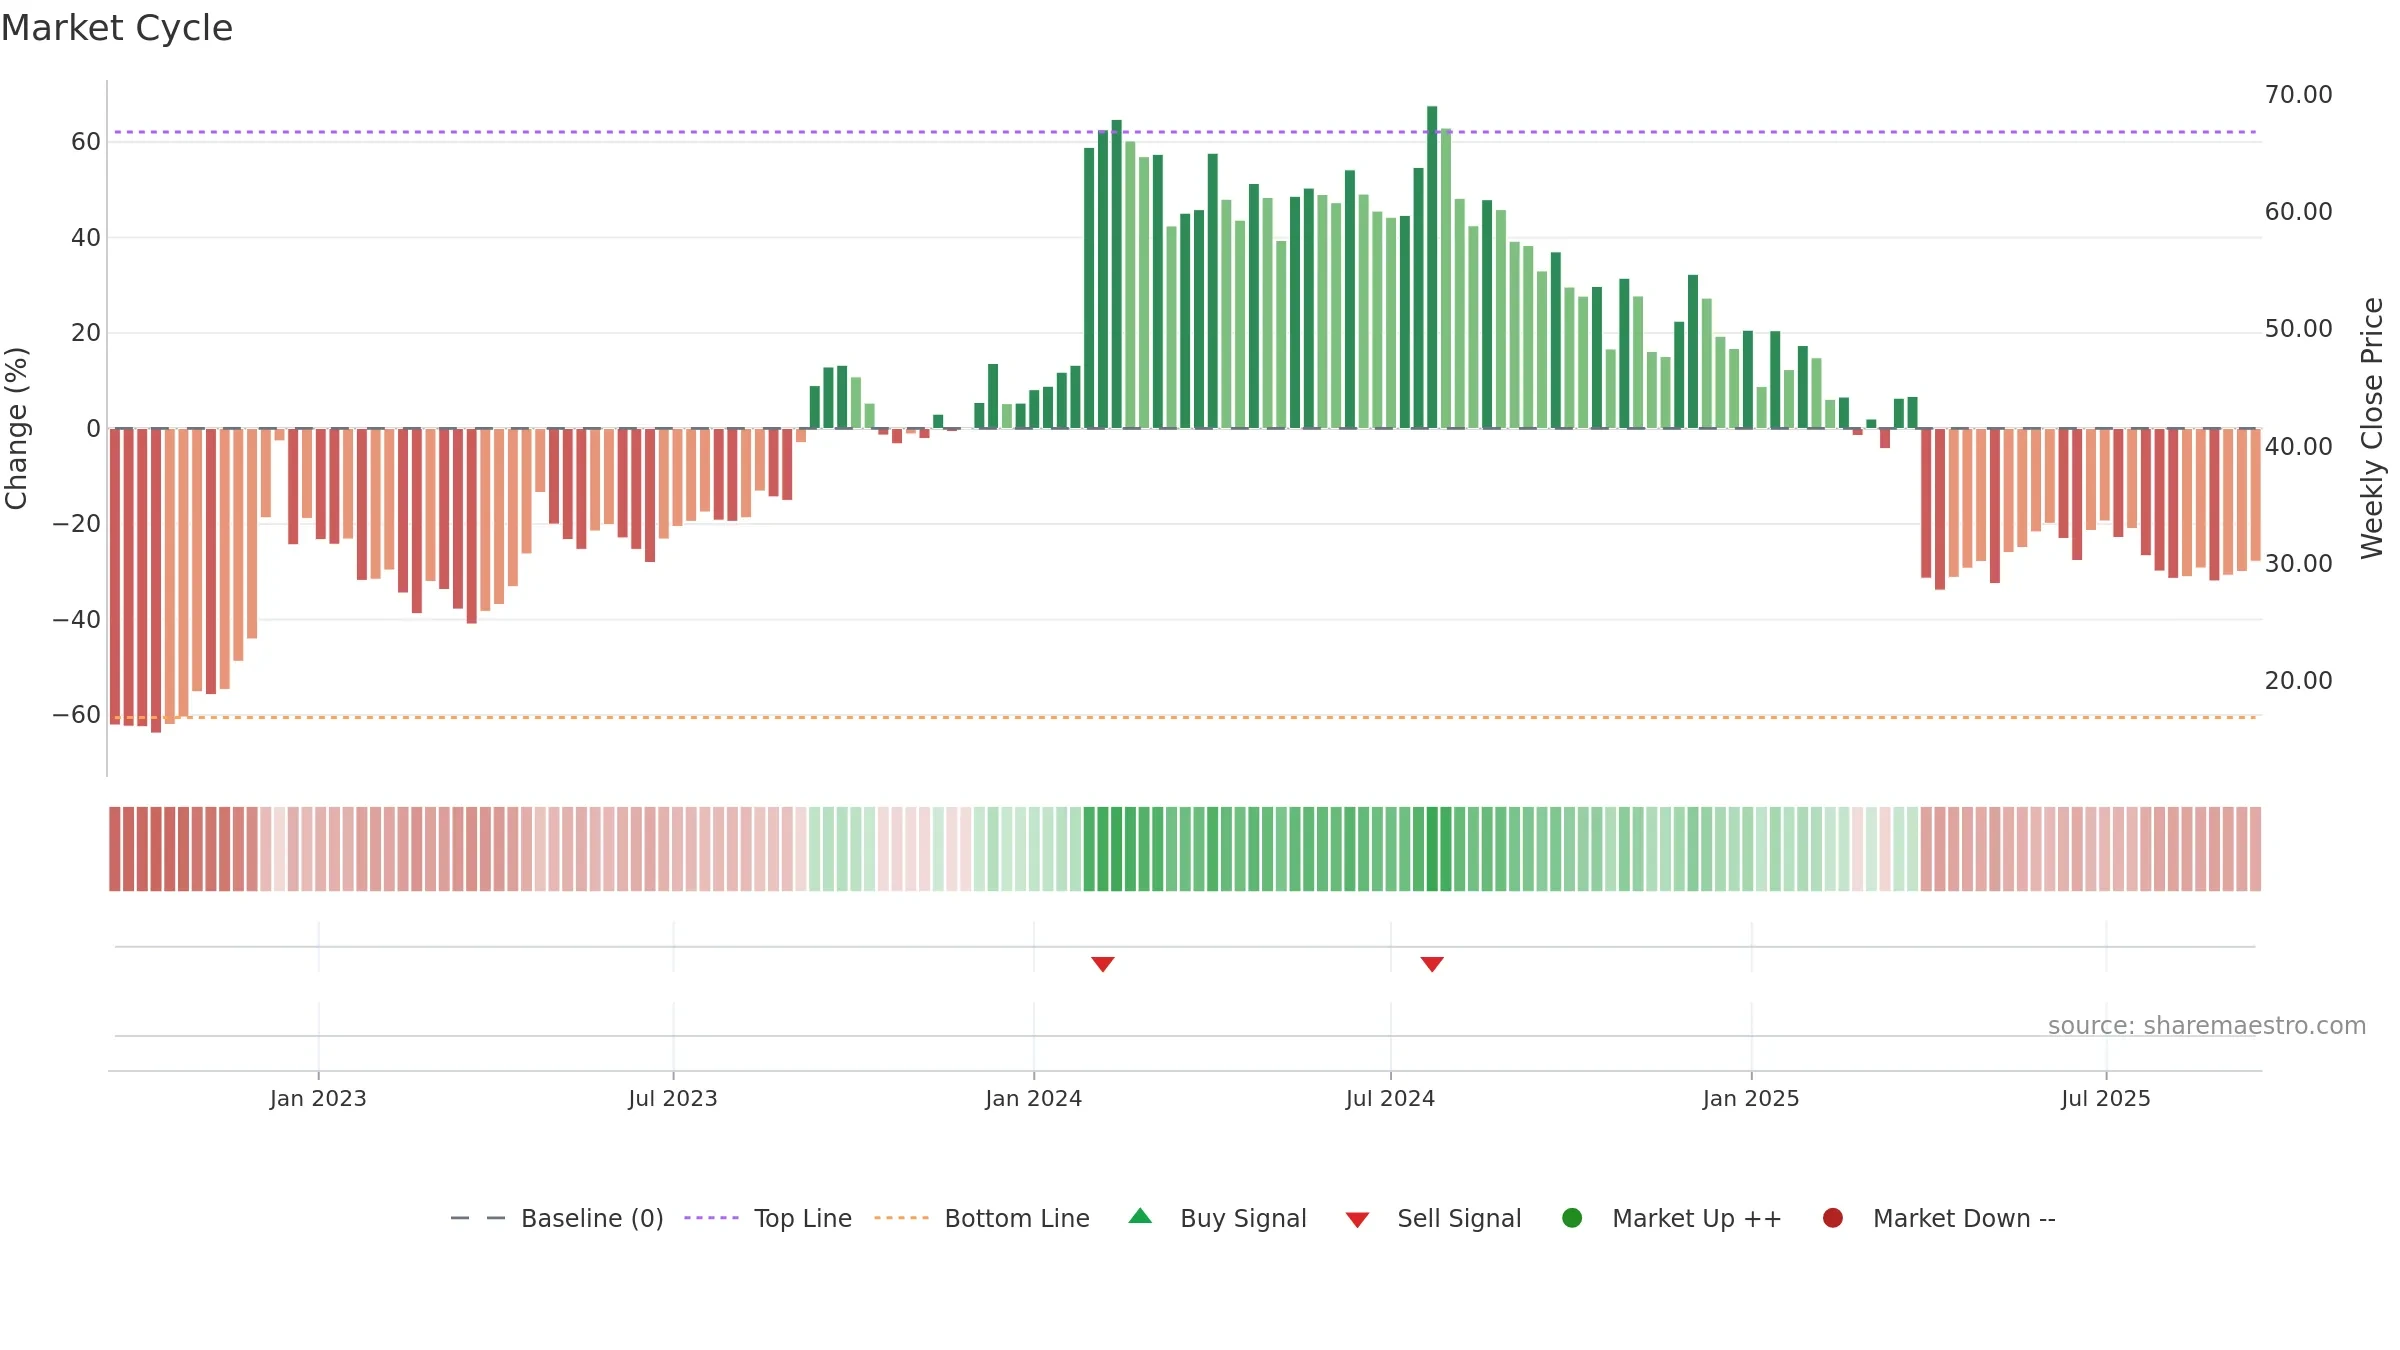Click the Market Cycle chart title
This screenshot has height=1350, width=2400.
pyautogui.click(x=117, y=28)
